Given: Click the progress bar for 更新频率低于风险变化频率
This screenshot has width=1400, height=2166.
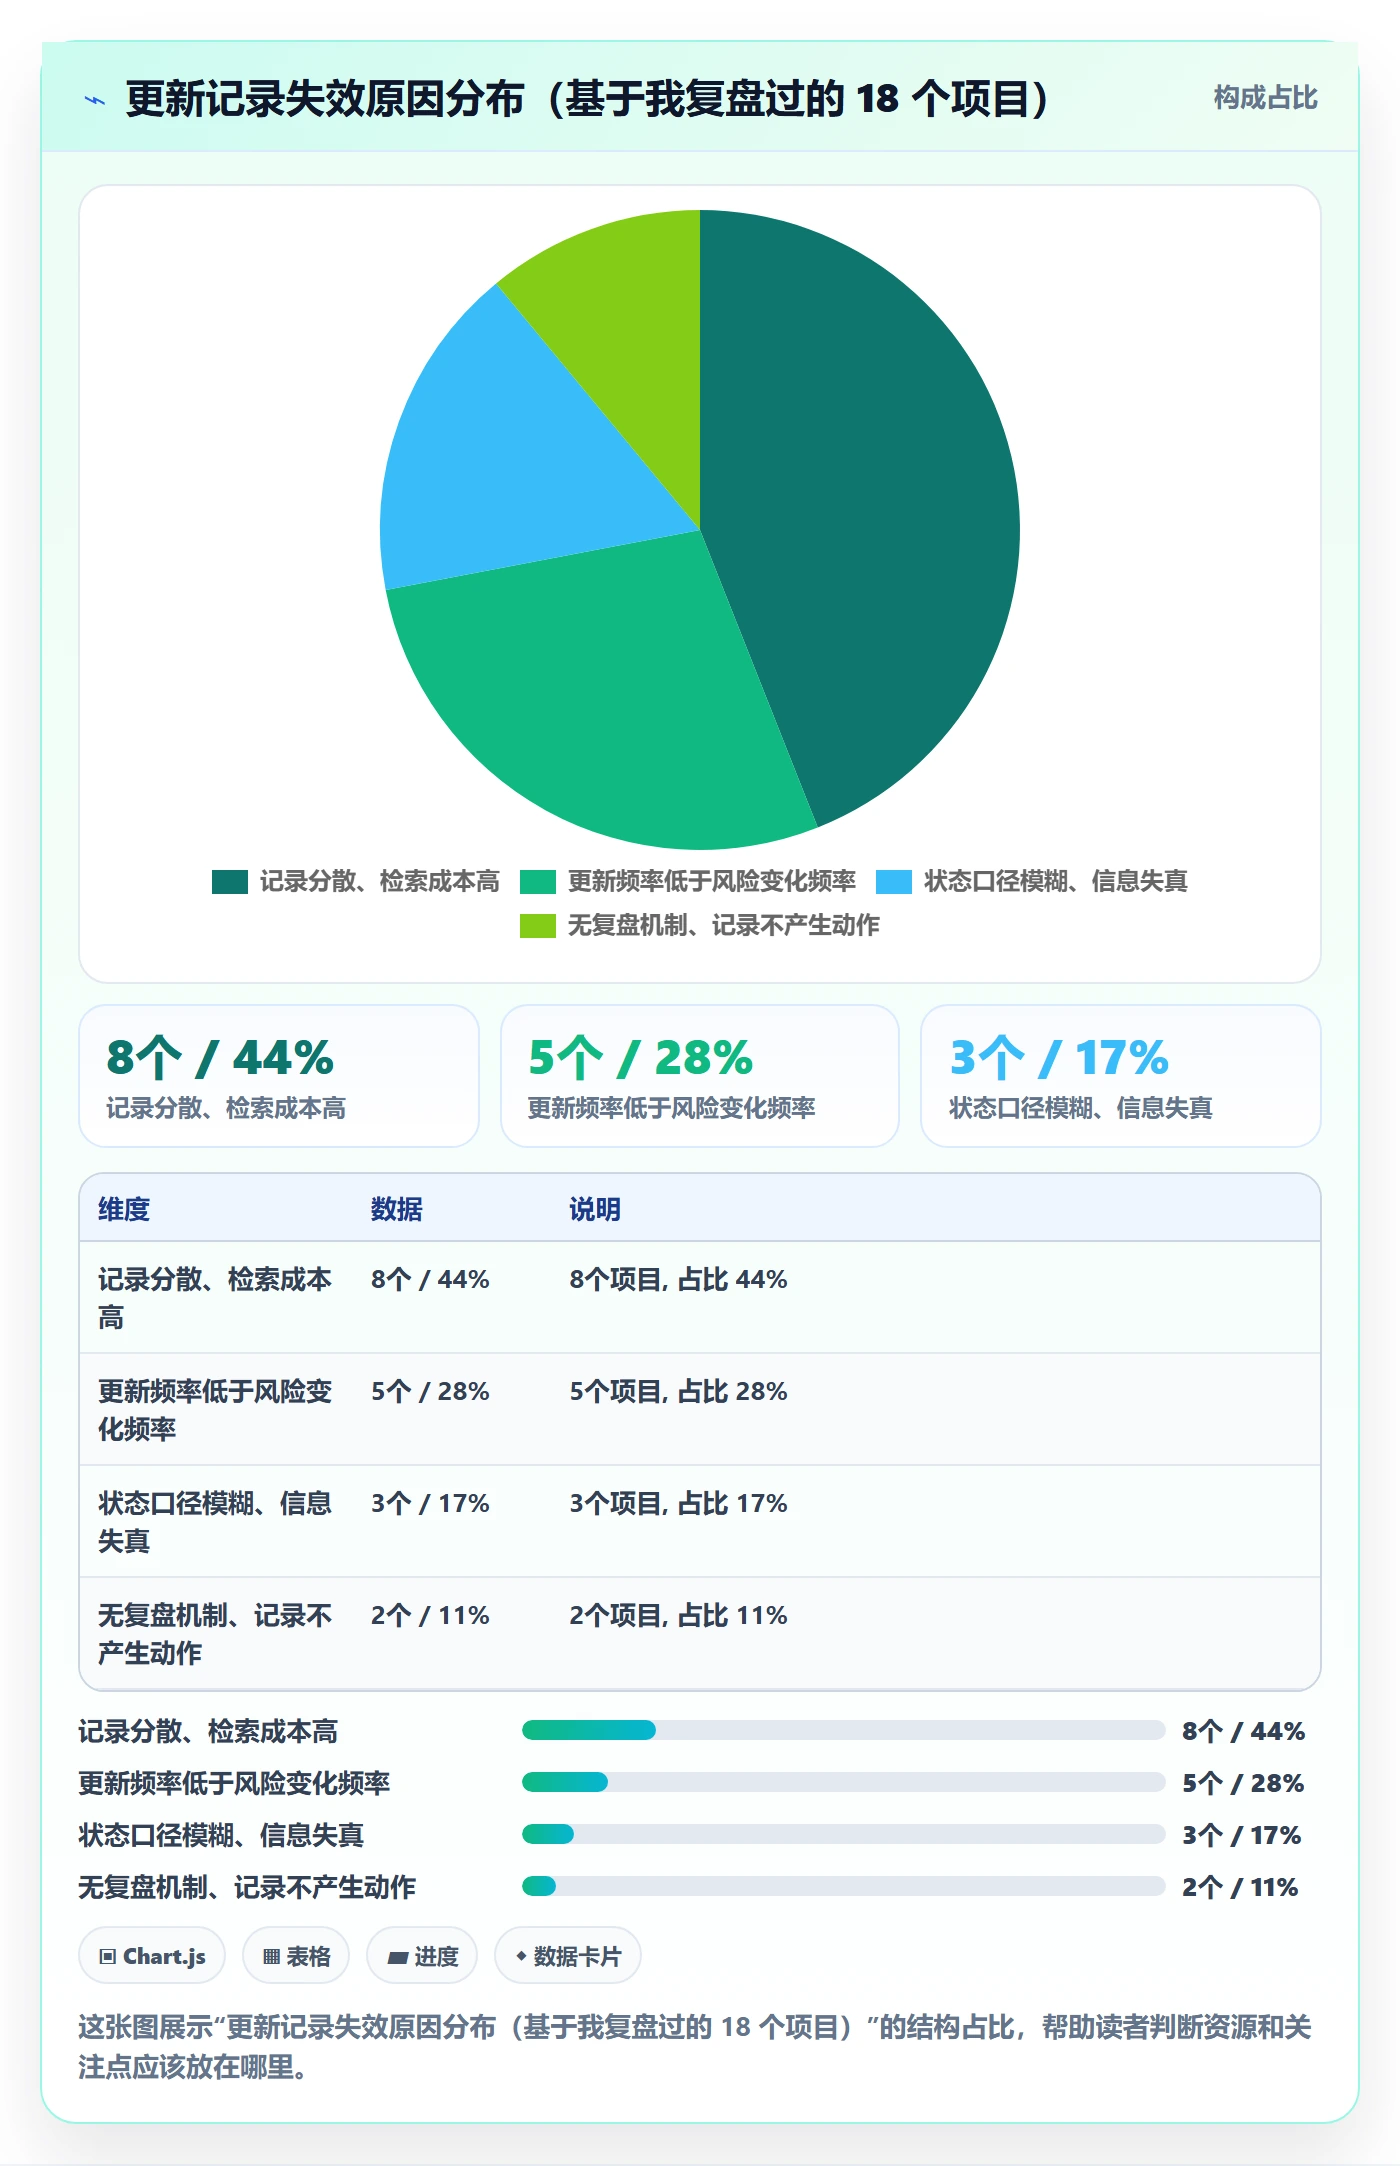Looking at the screenshot, I should (844, 1782).
